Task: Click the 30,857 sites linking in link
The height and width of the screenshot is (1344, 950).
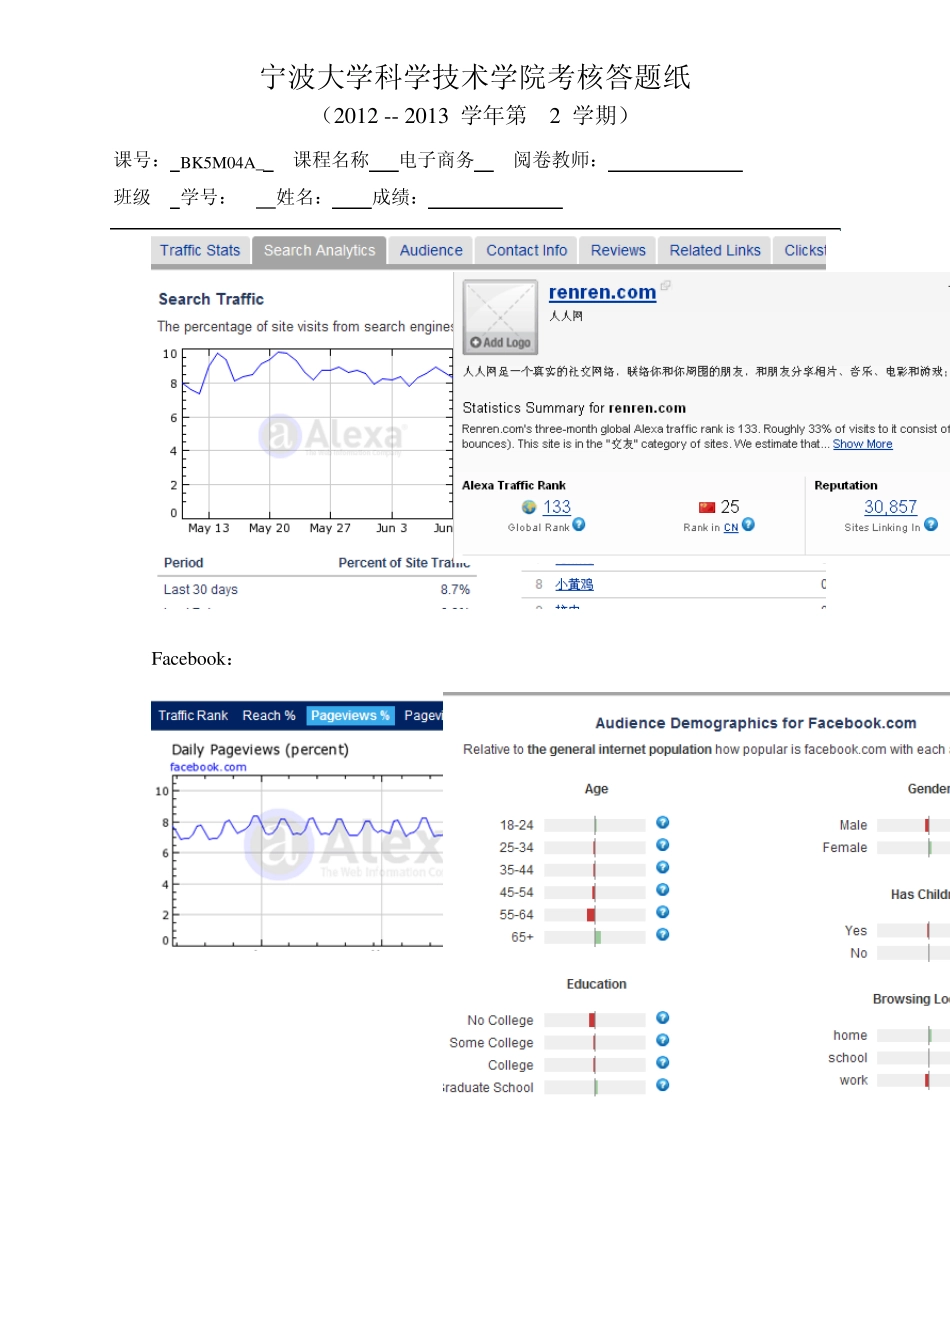Action: coord(890,507)
